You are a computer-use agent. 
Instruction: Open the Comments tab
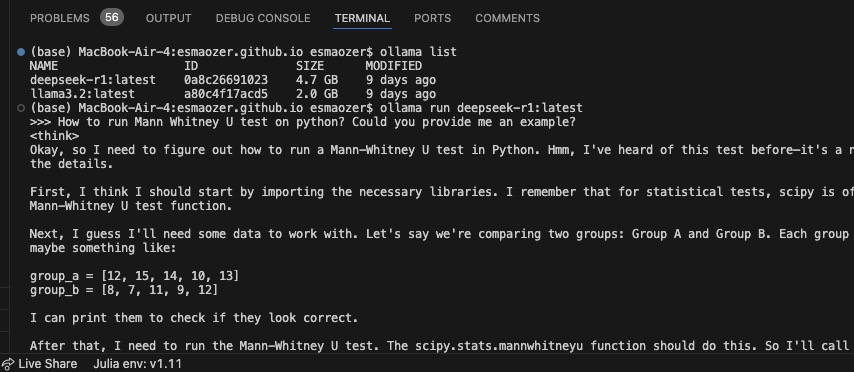pos(508,18)
